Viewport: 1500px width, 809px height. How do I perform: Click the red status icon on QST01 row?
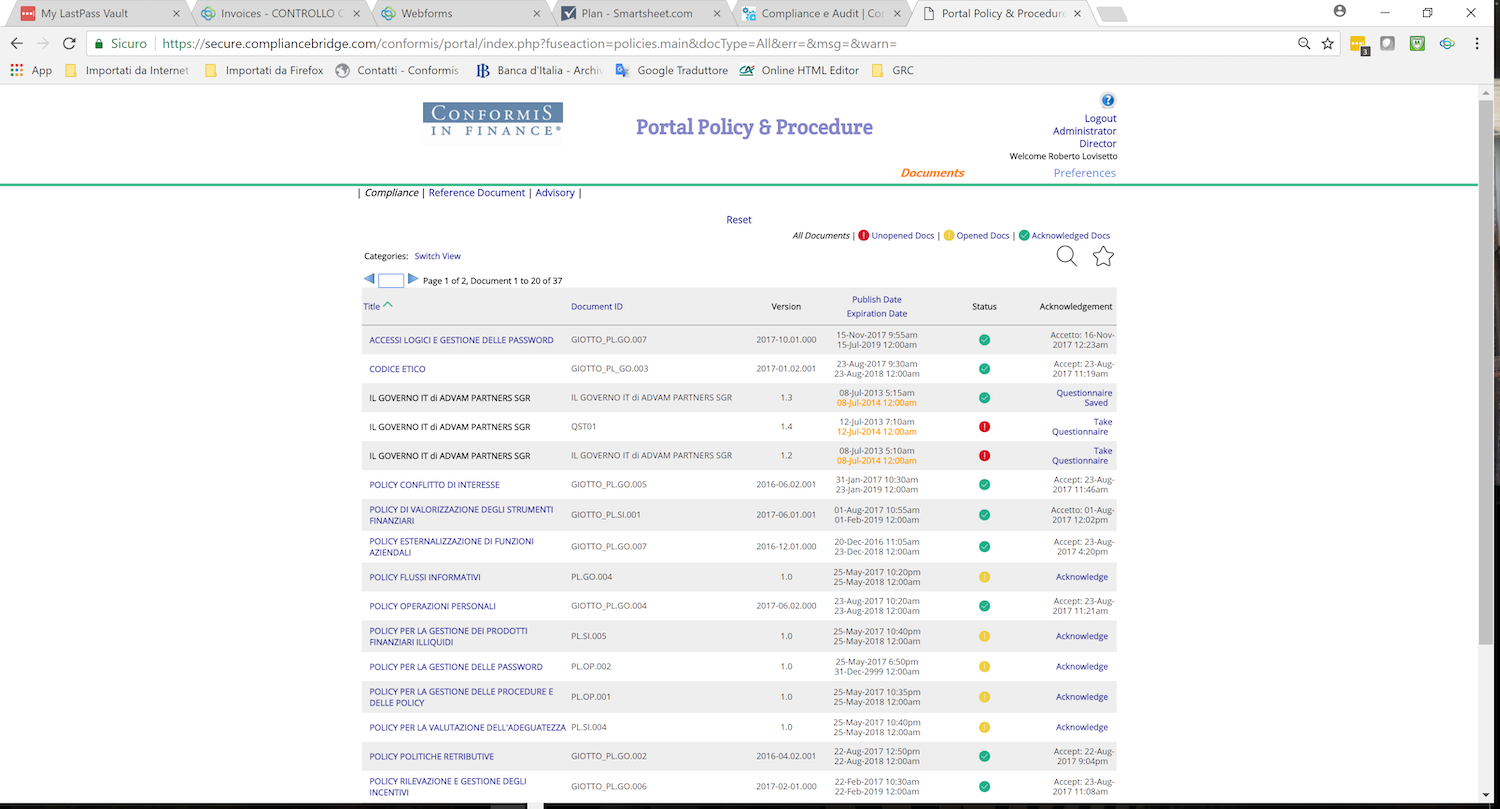click(984, 426)
